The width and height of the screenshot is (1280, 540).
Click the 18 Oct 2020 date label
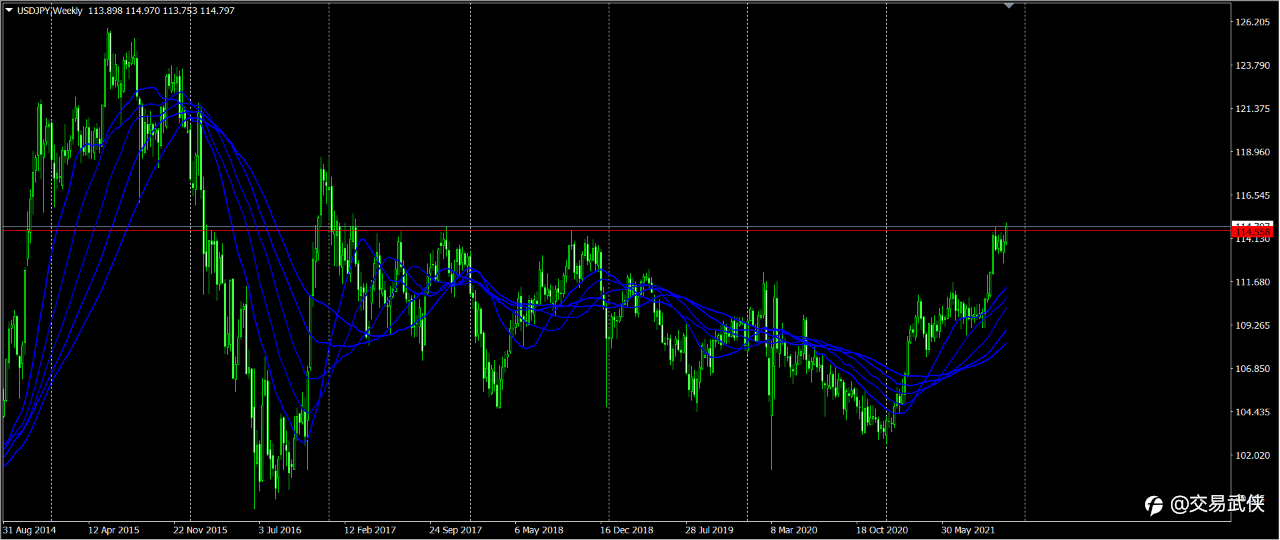point(883,530)
